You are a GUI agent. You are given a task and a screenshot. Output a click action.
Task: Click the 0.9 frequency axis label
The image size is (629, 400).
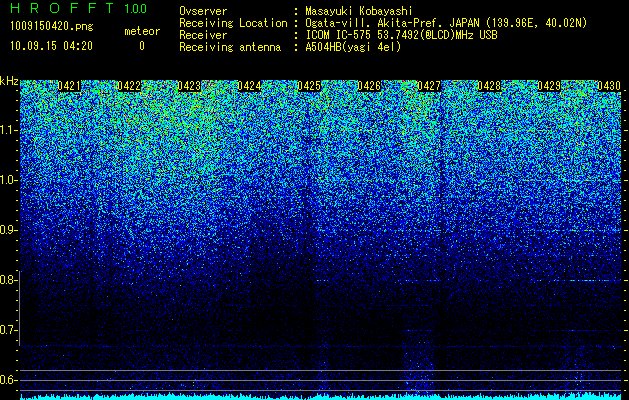(9, 230)
